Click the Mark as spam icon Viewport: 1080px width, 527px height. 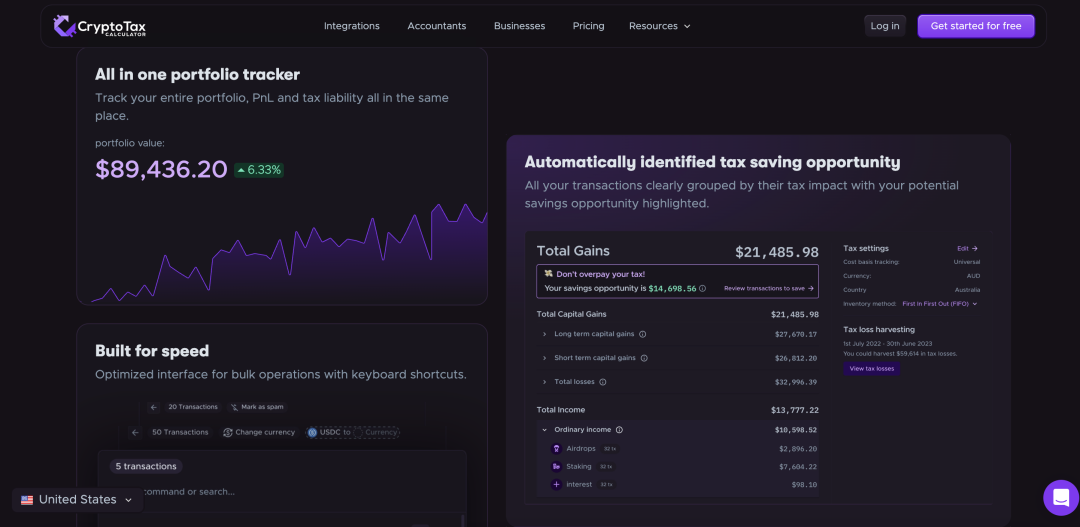(x=234, y=407)
